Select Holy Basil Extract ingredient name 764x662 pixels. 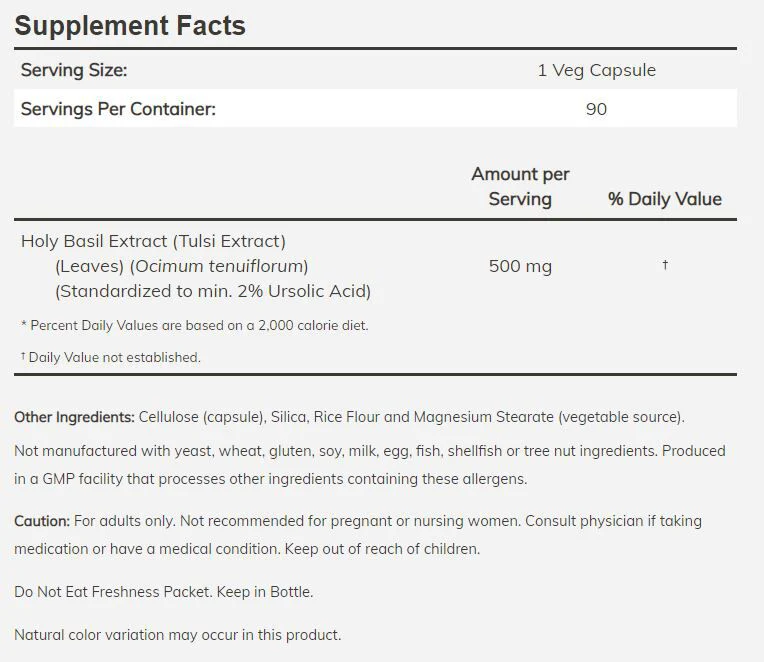pyautogui.click(x=94, y=241)
